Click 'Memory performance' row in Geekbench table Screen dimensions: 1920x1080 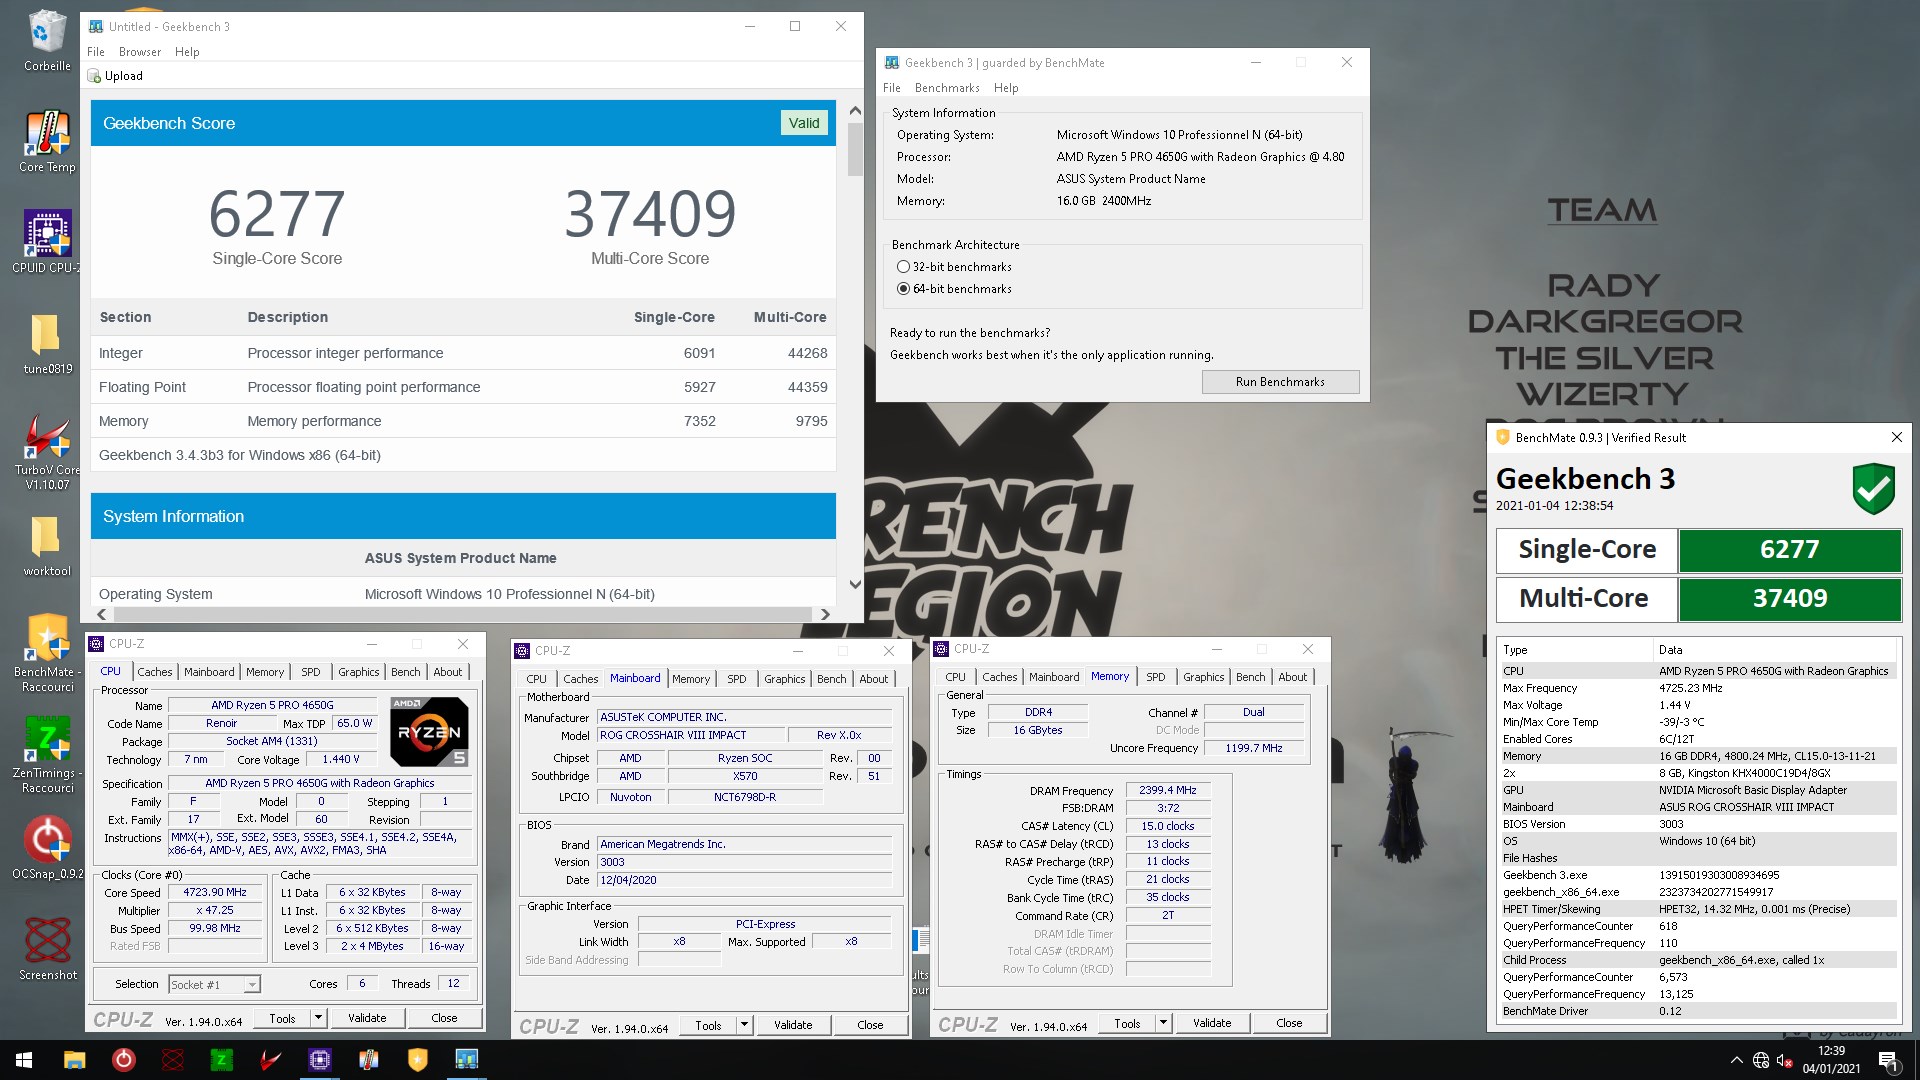click(463, 421)
